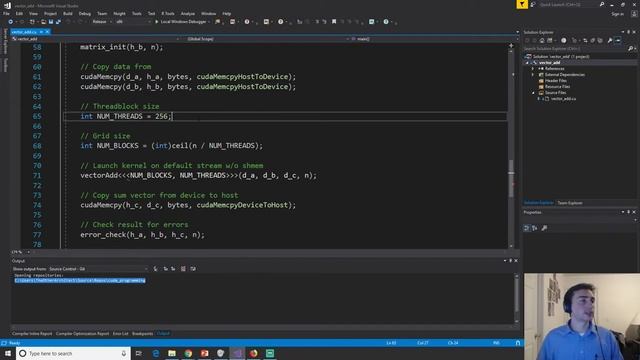Click Task View icon on taskbar
The image size is (640, 360).
click(139, 353)
